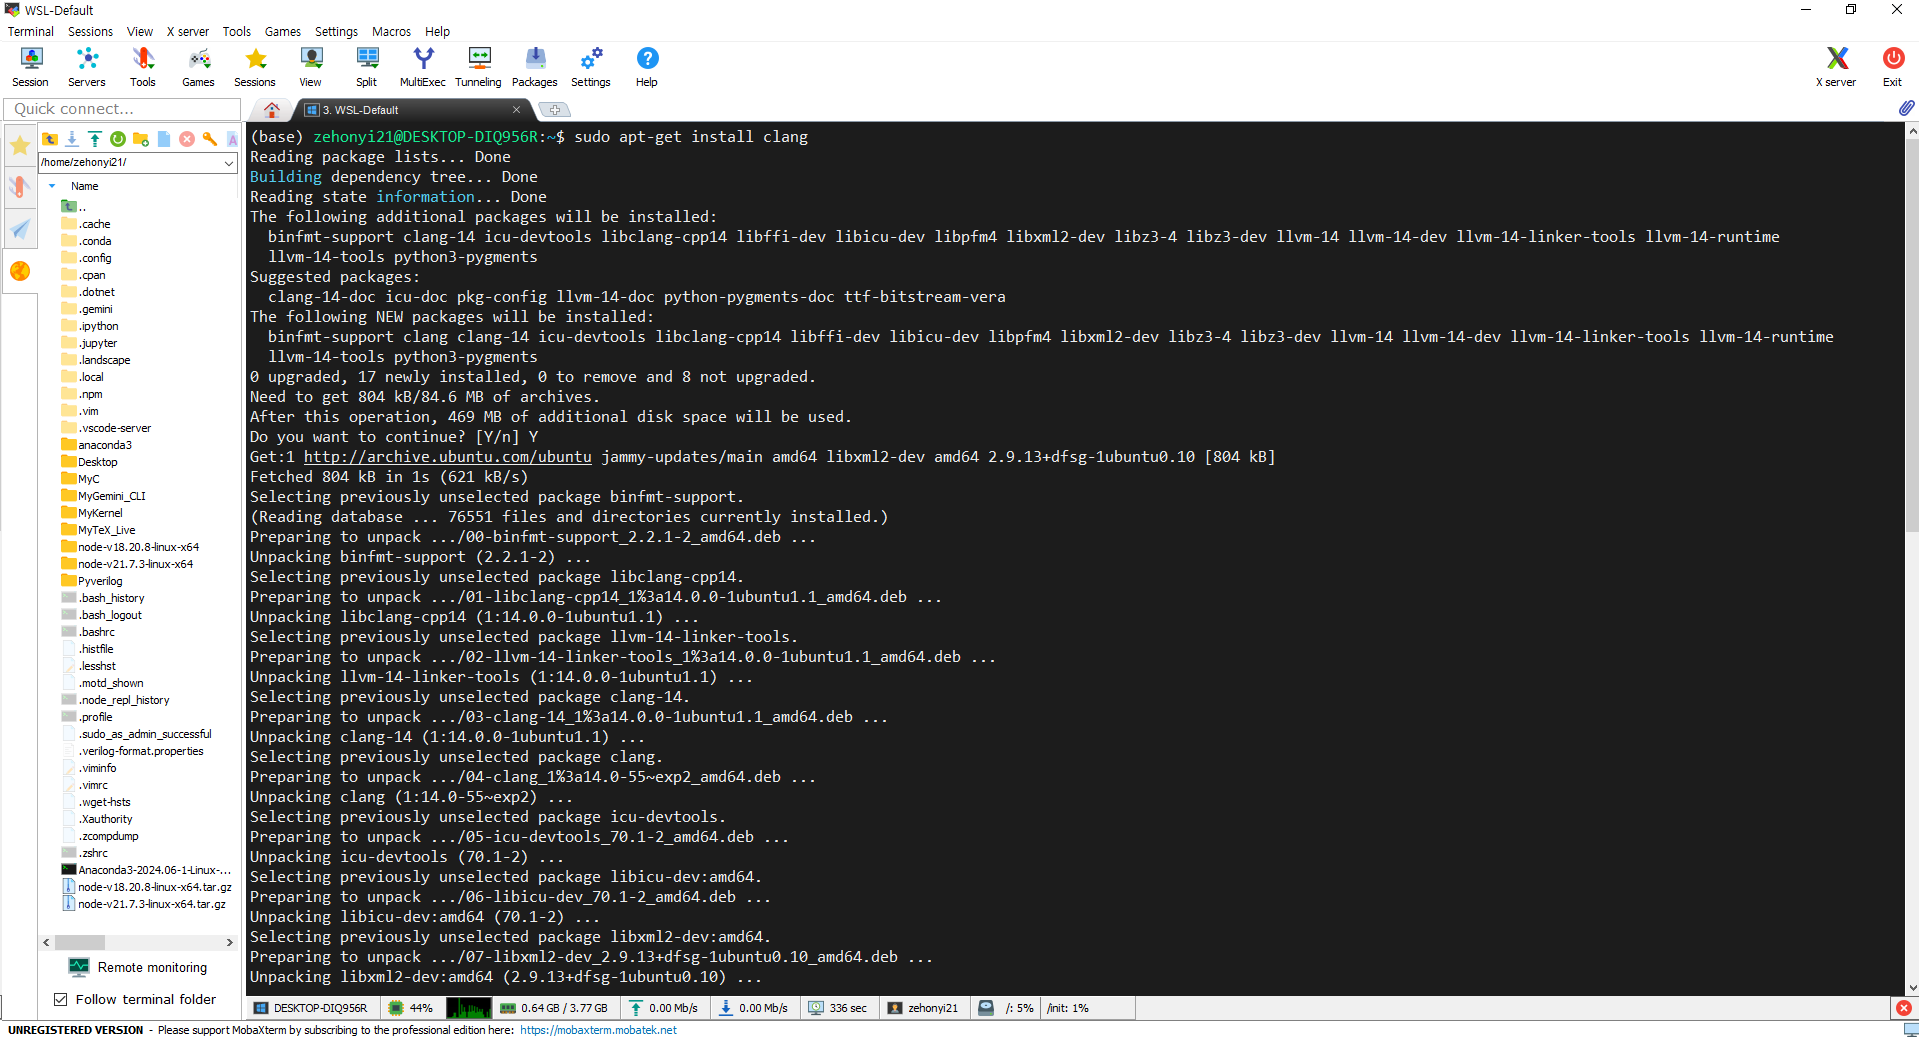Open the Terminal menu
Viewport: 1919px width, 1037px height.
point(31,31)
